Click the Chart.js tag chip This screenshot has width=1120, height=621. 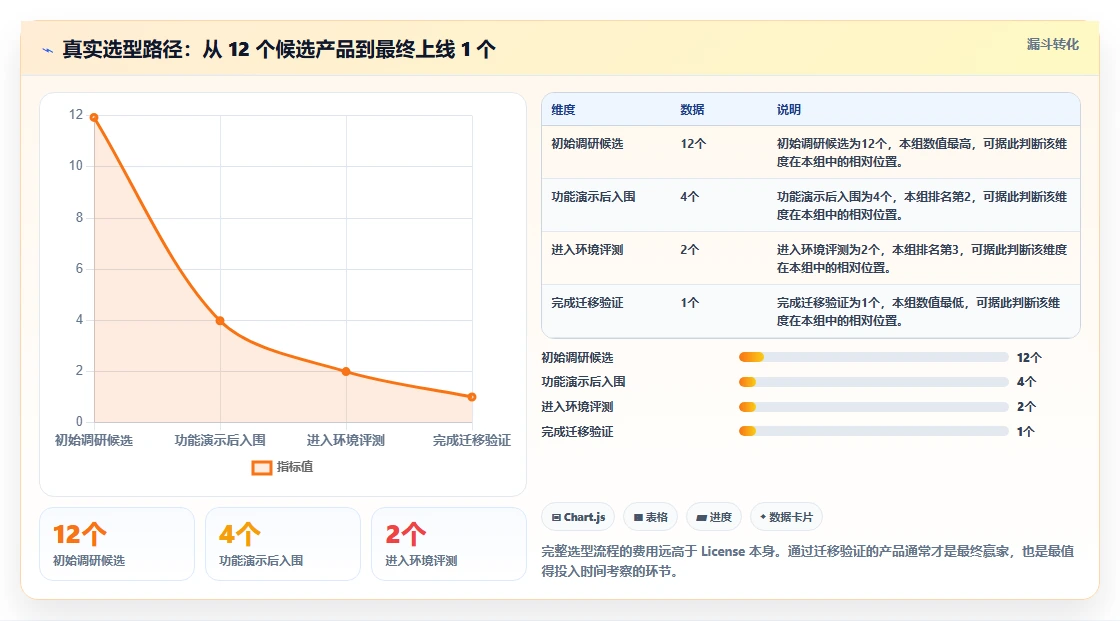pos(579,517)
